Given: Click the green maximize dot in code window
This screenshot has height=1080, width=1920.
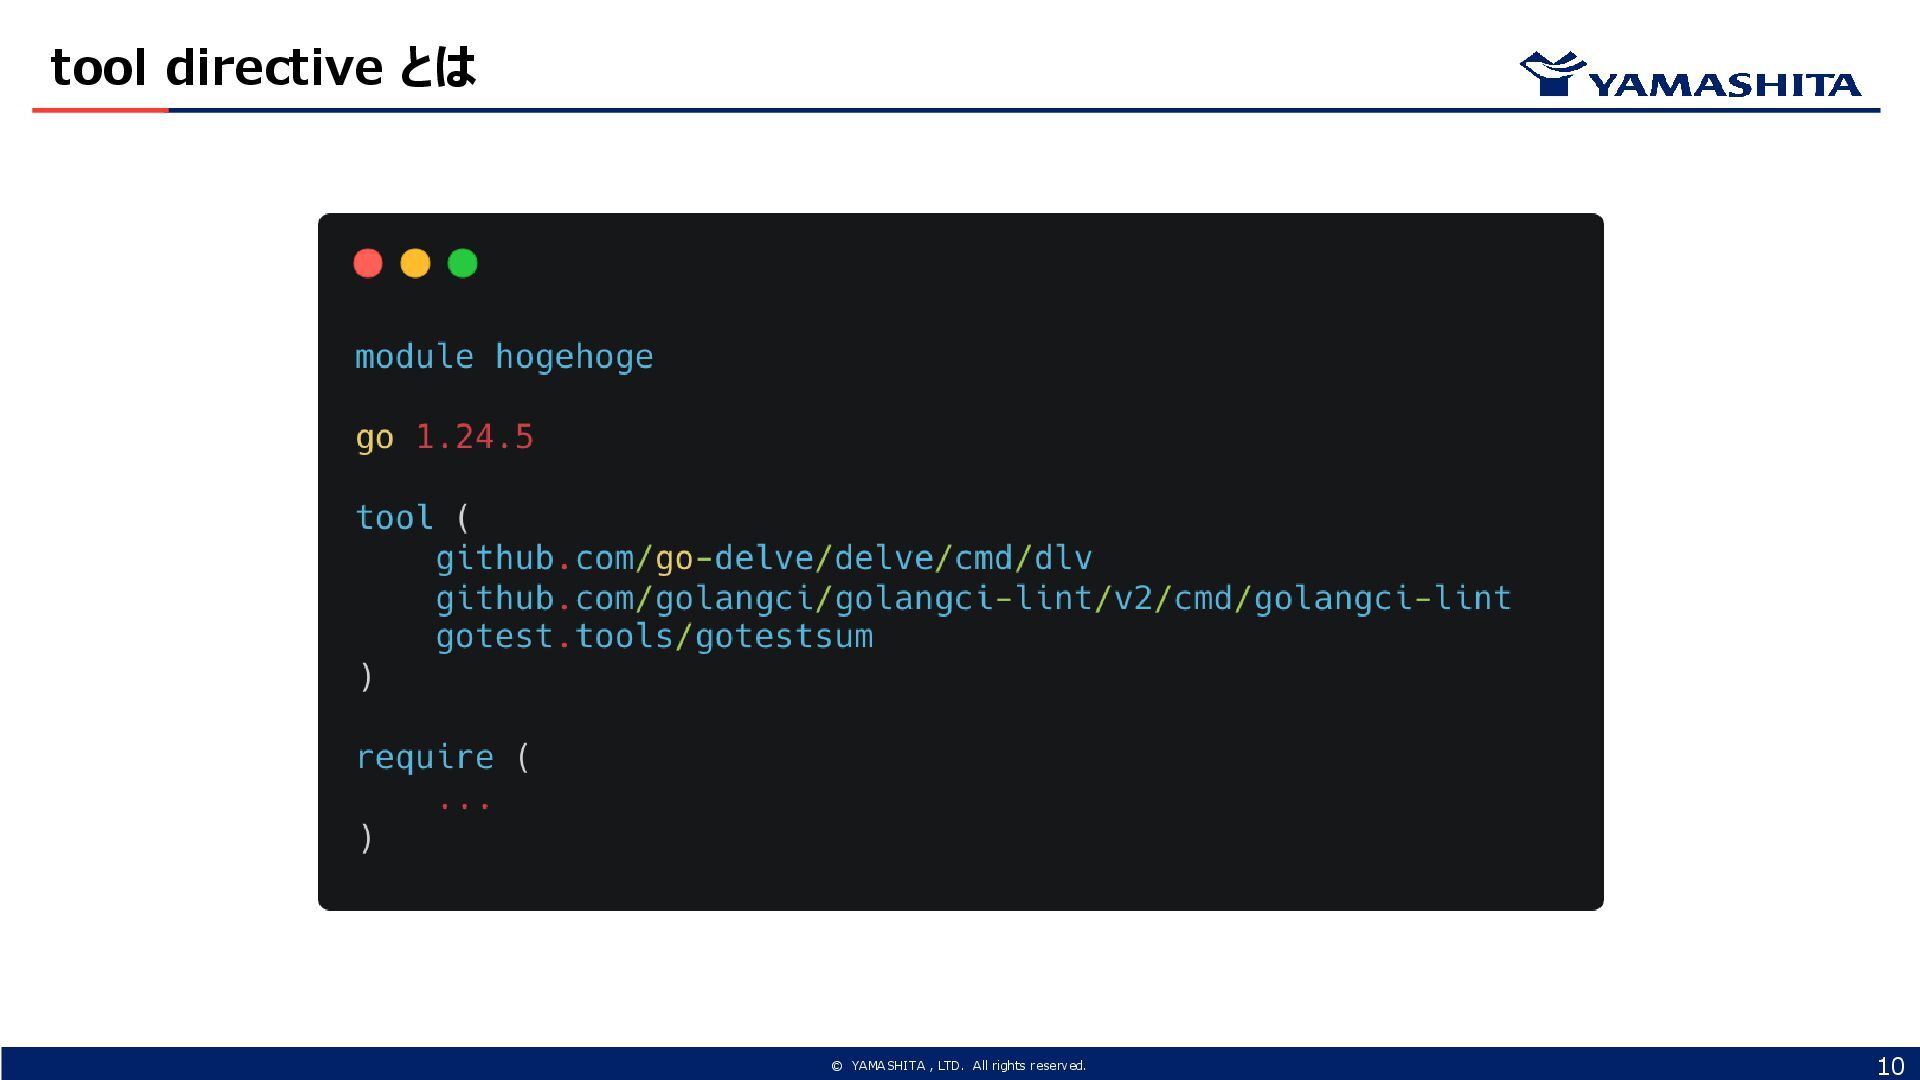Looking at the screenshot, I should [x=462, y=263].
